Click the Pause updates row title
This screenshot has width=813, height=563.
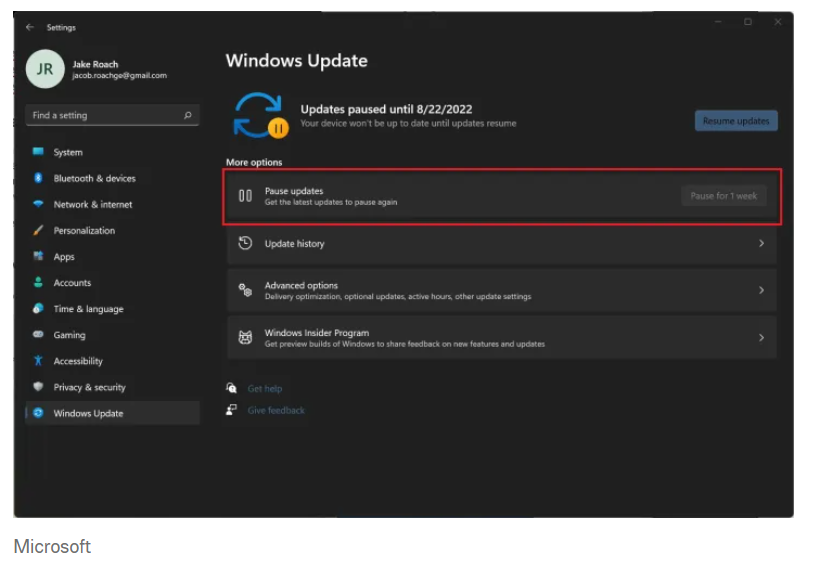point(293,191)
